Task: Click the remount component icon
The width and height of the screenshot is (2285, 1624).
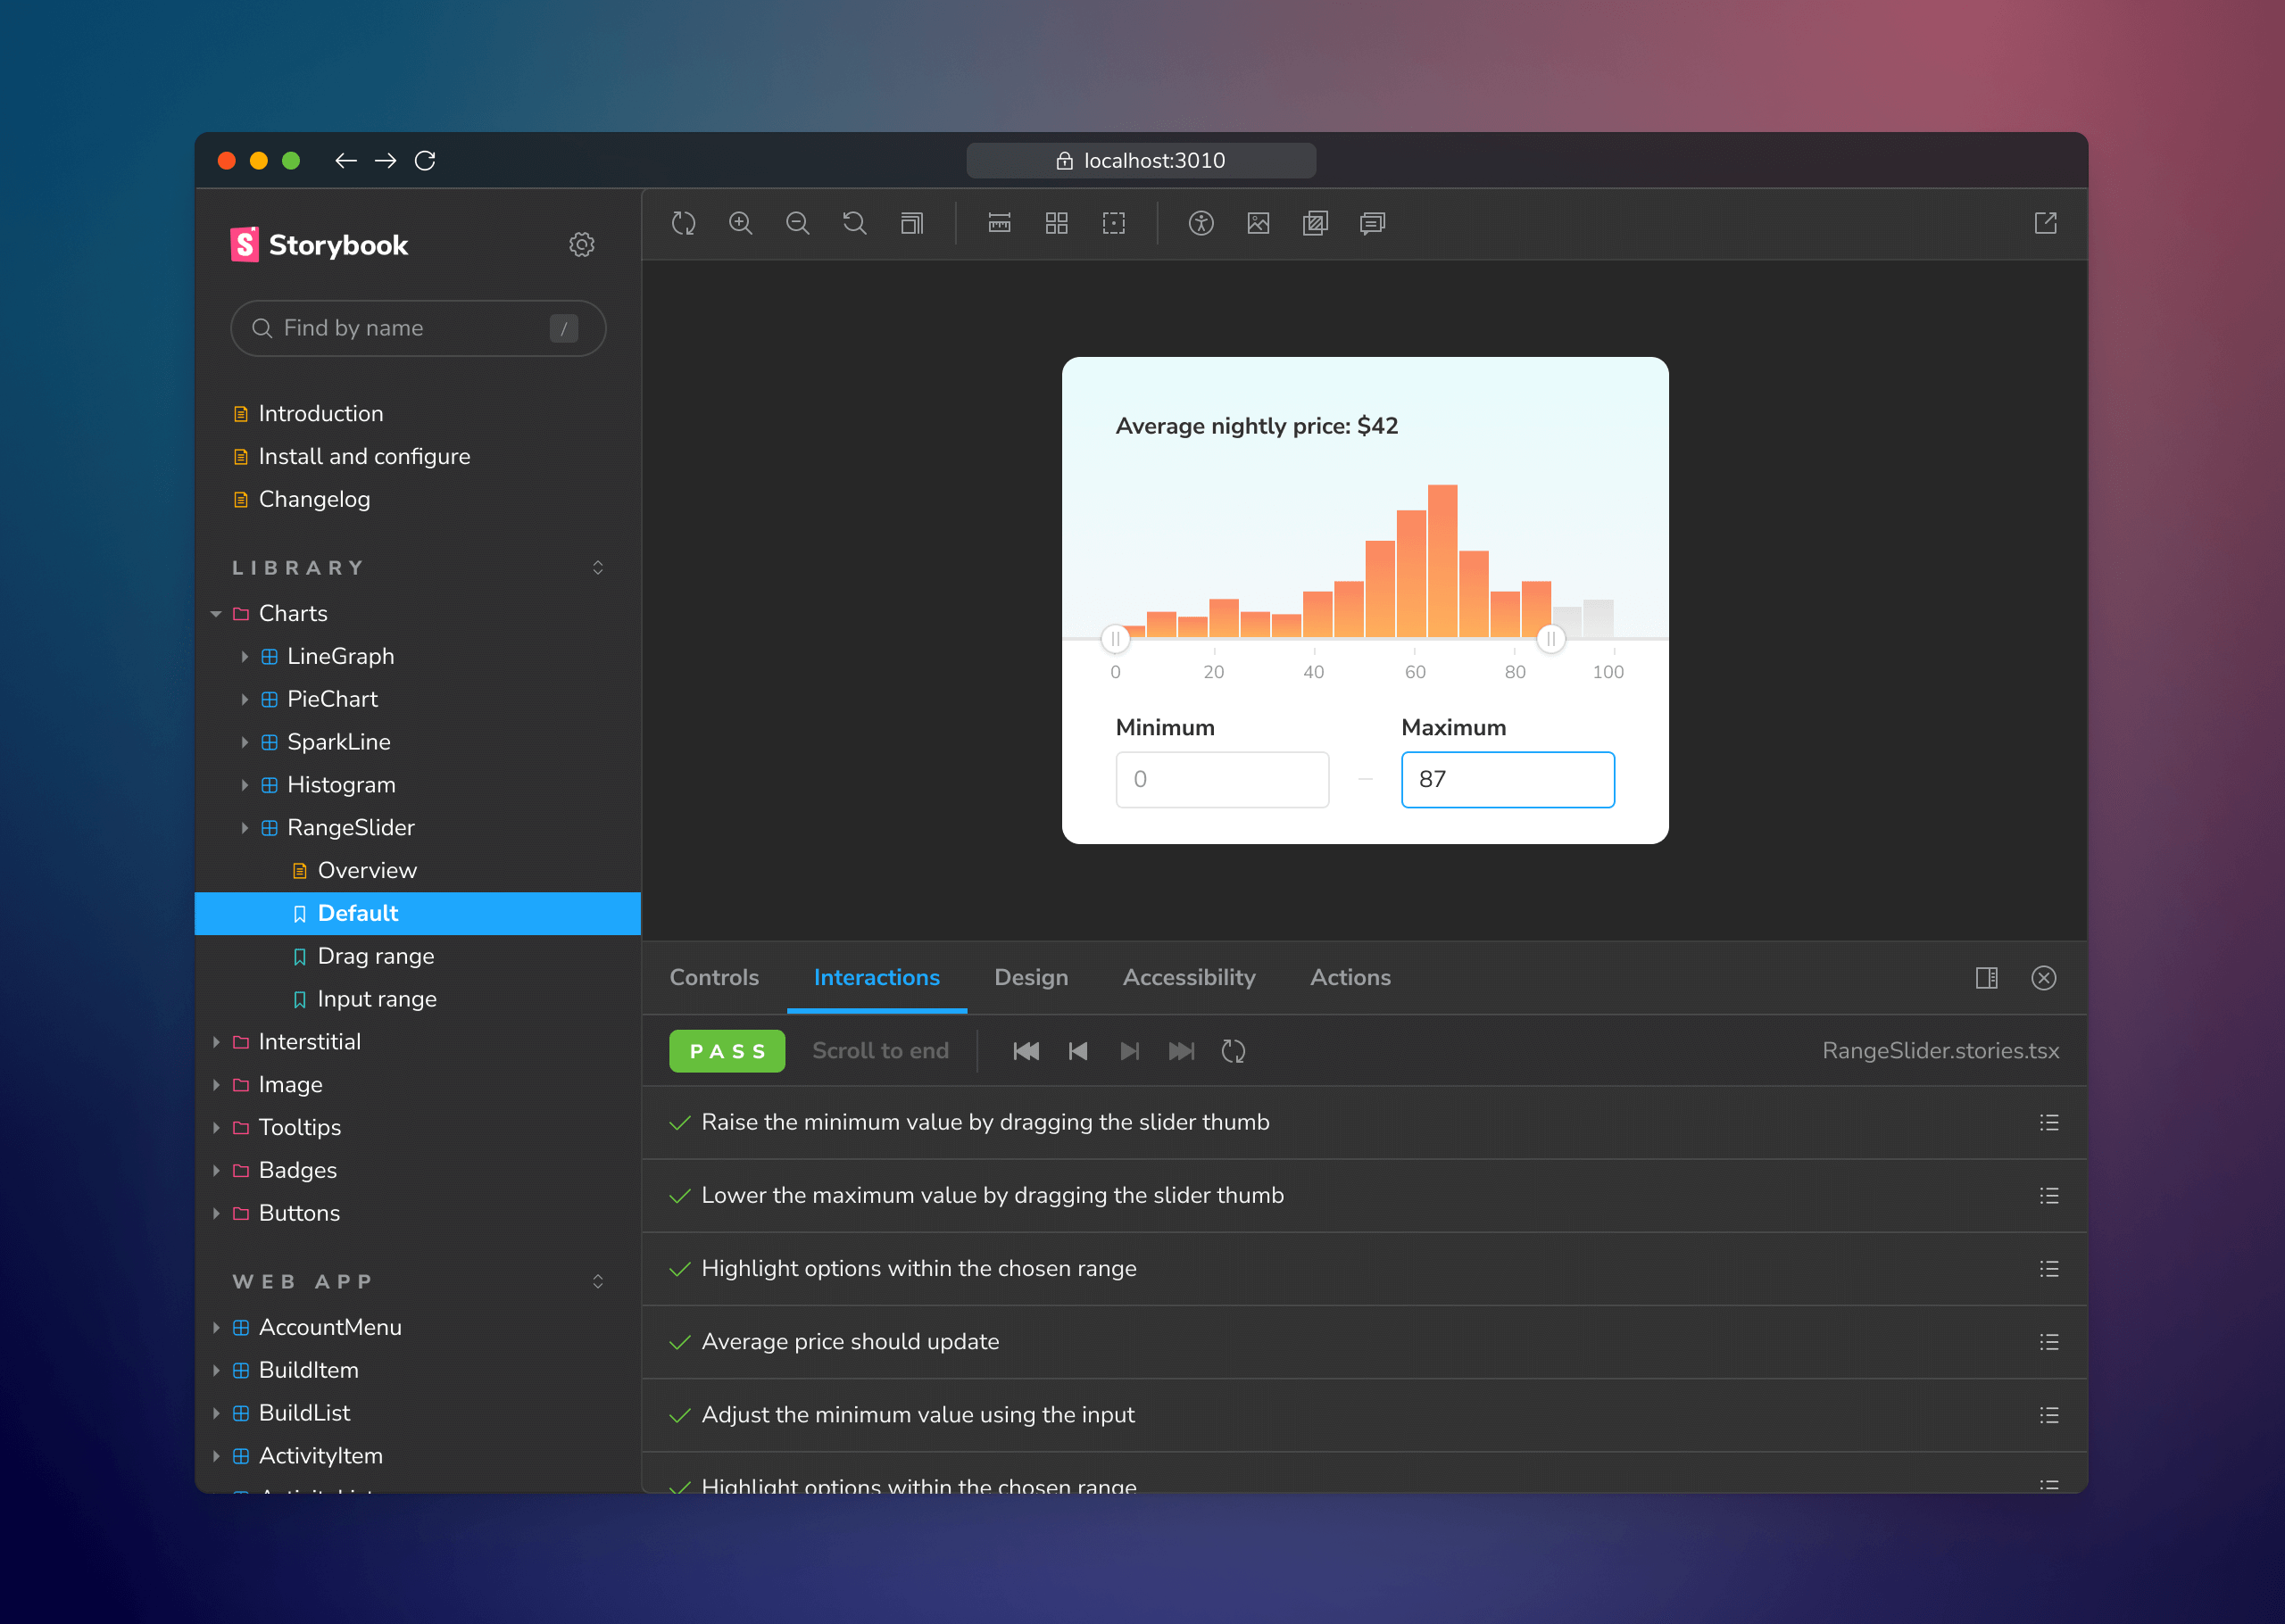Action: (683, 223)
